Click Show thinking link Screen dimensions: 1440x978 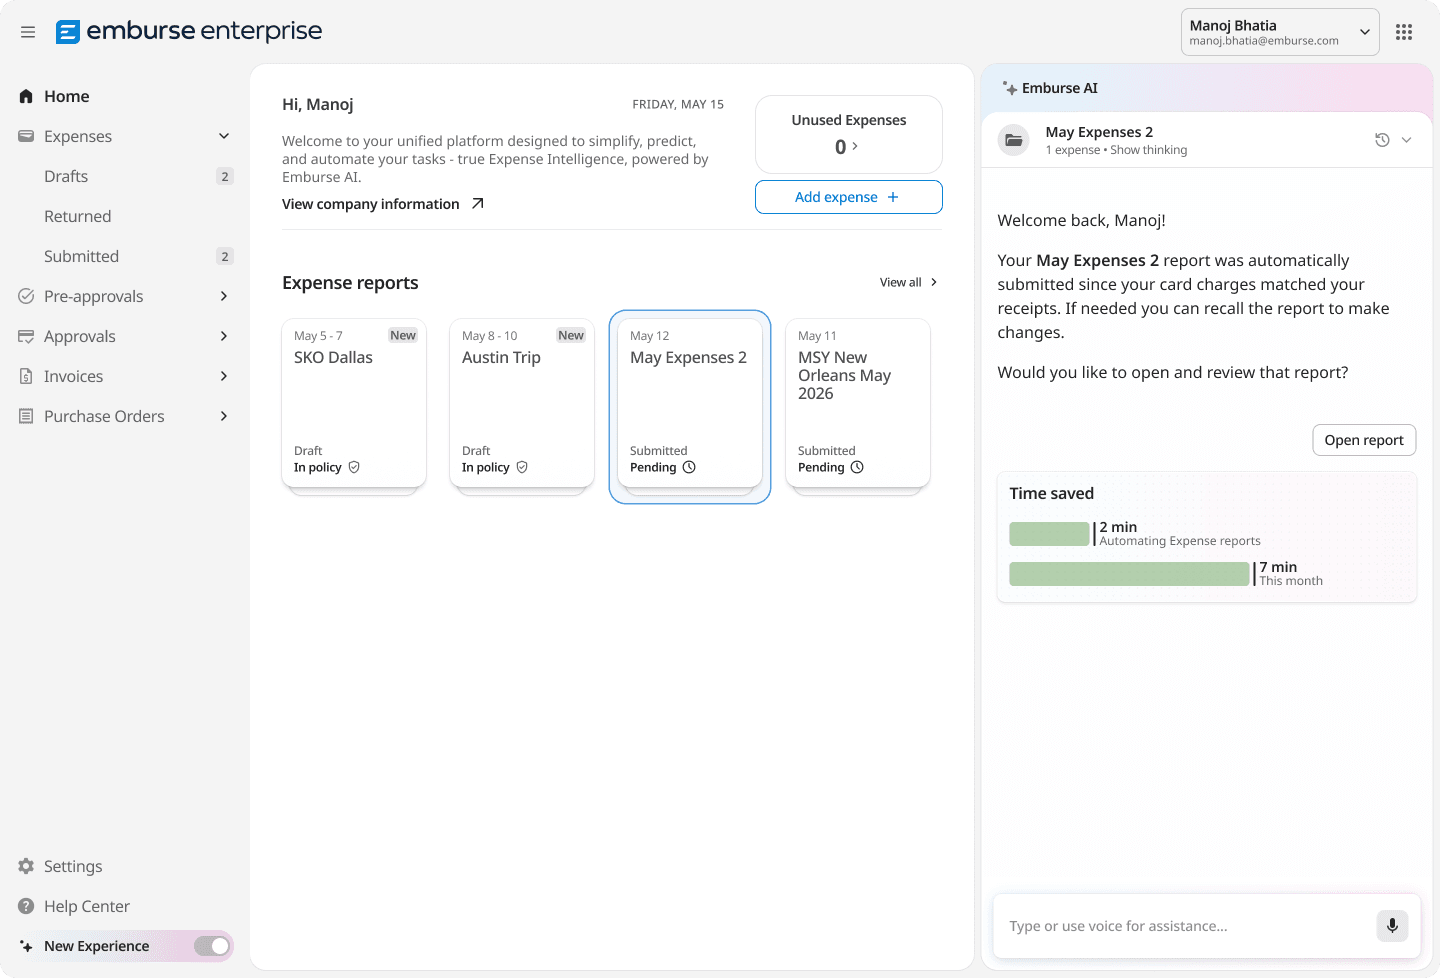coord(1148,150)
